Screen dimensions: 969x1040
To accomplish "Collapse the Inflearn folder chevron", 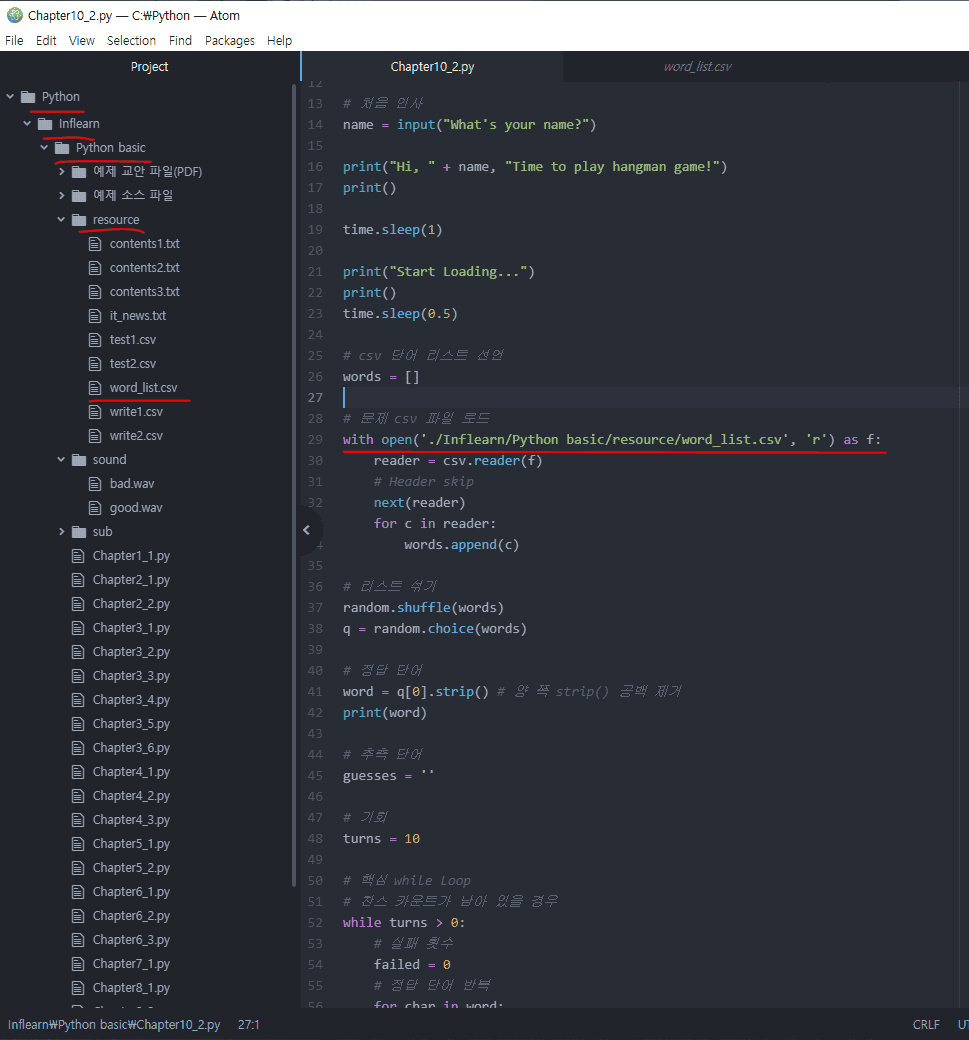I will tap(27, 123).
